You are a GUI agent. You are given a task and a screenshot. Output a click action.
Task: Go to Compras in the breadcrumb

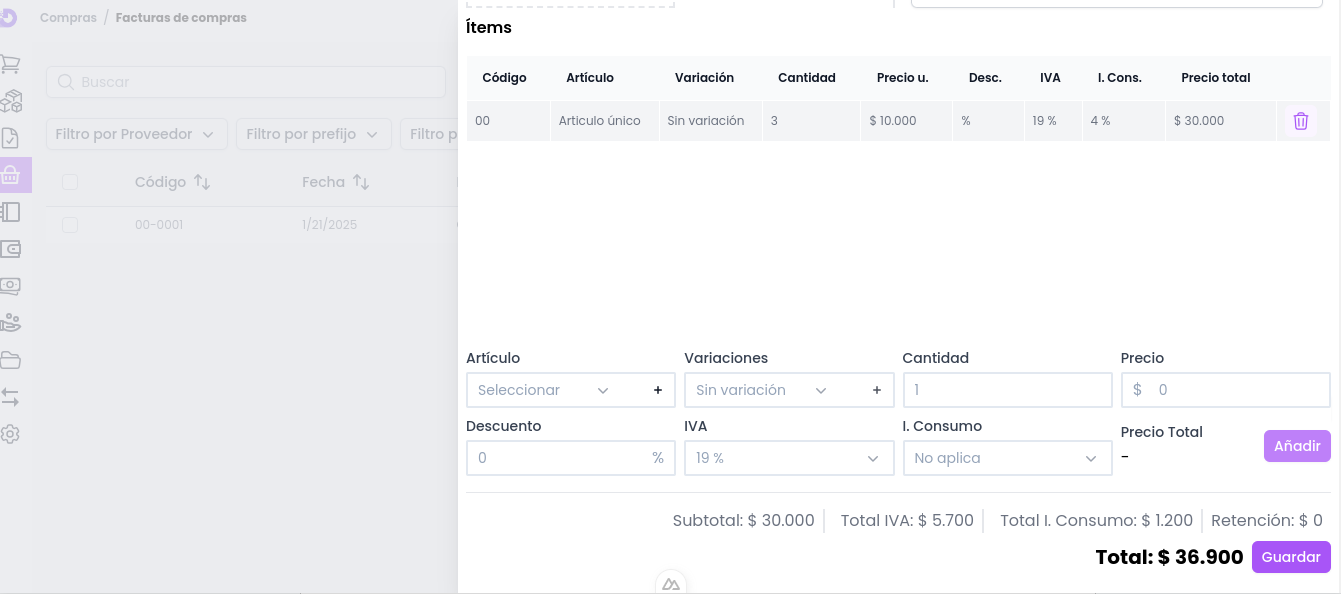68,18
